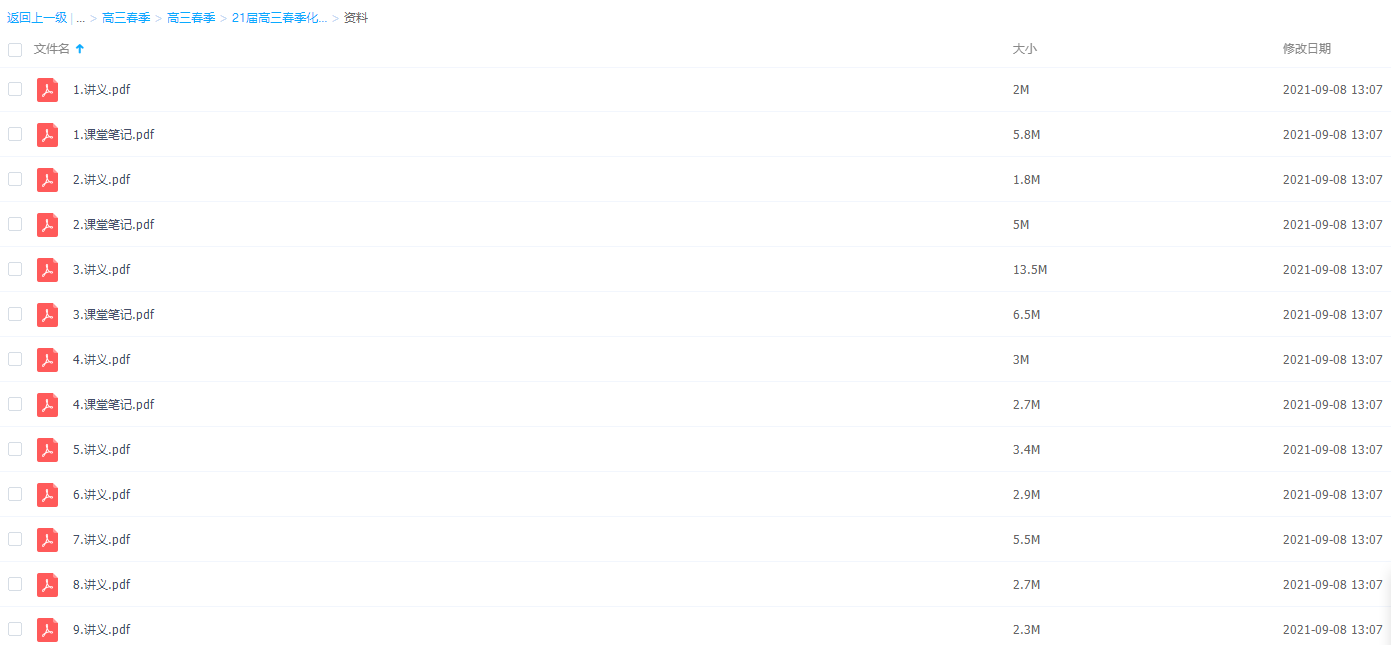Screen dimensions: 1391x645
Task: Click the PDF icon for 5.讲义.pdf
Action: (47, 450)
